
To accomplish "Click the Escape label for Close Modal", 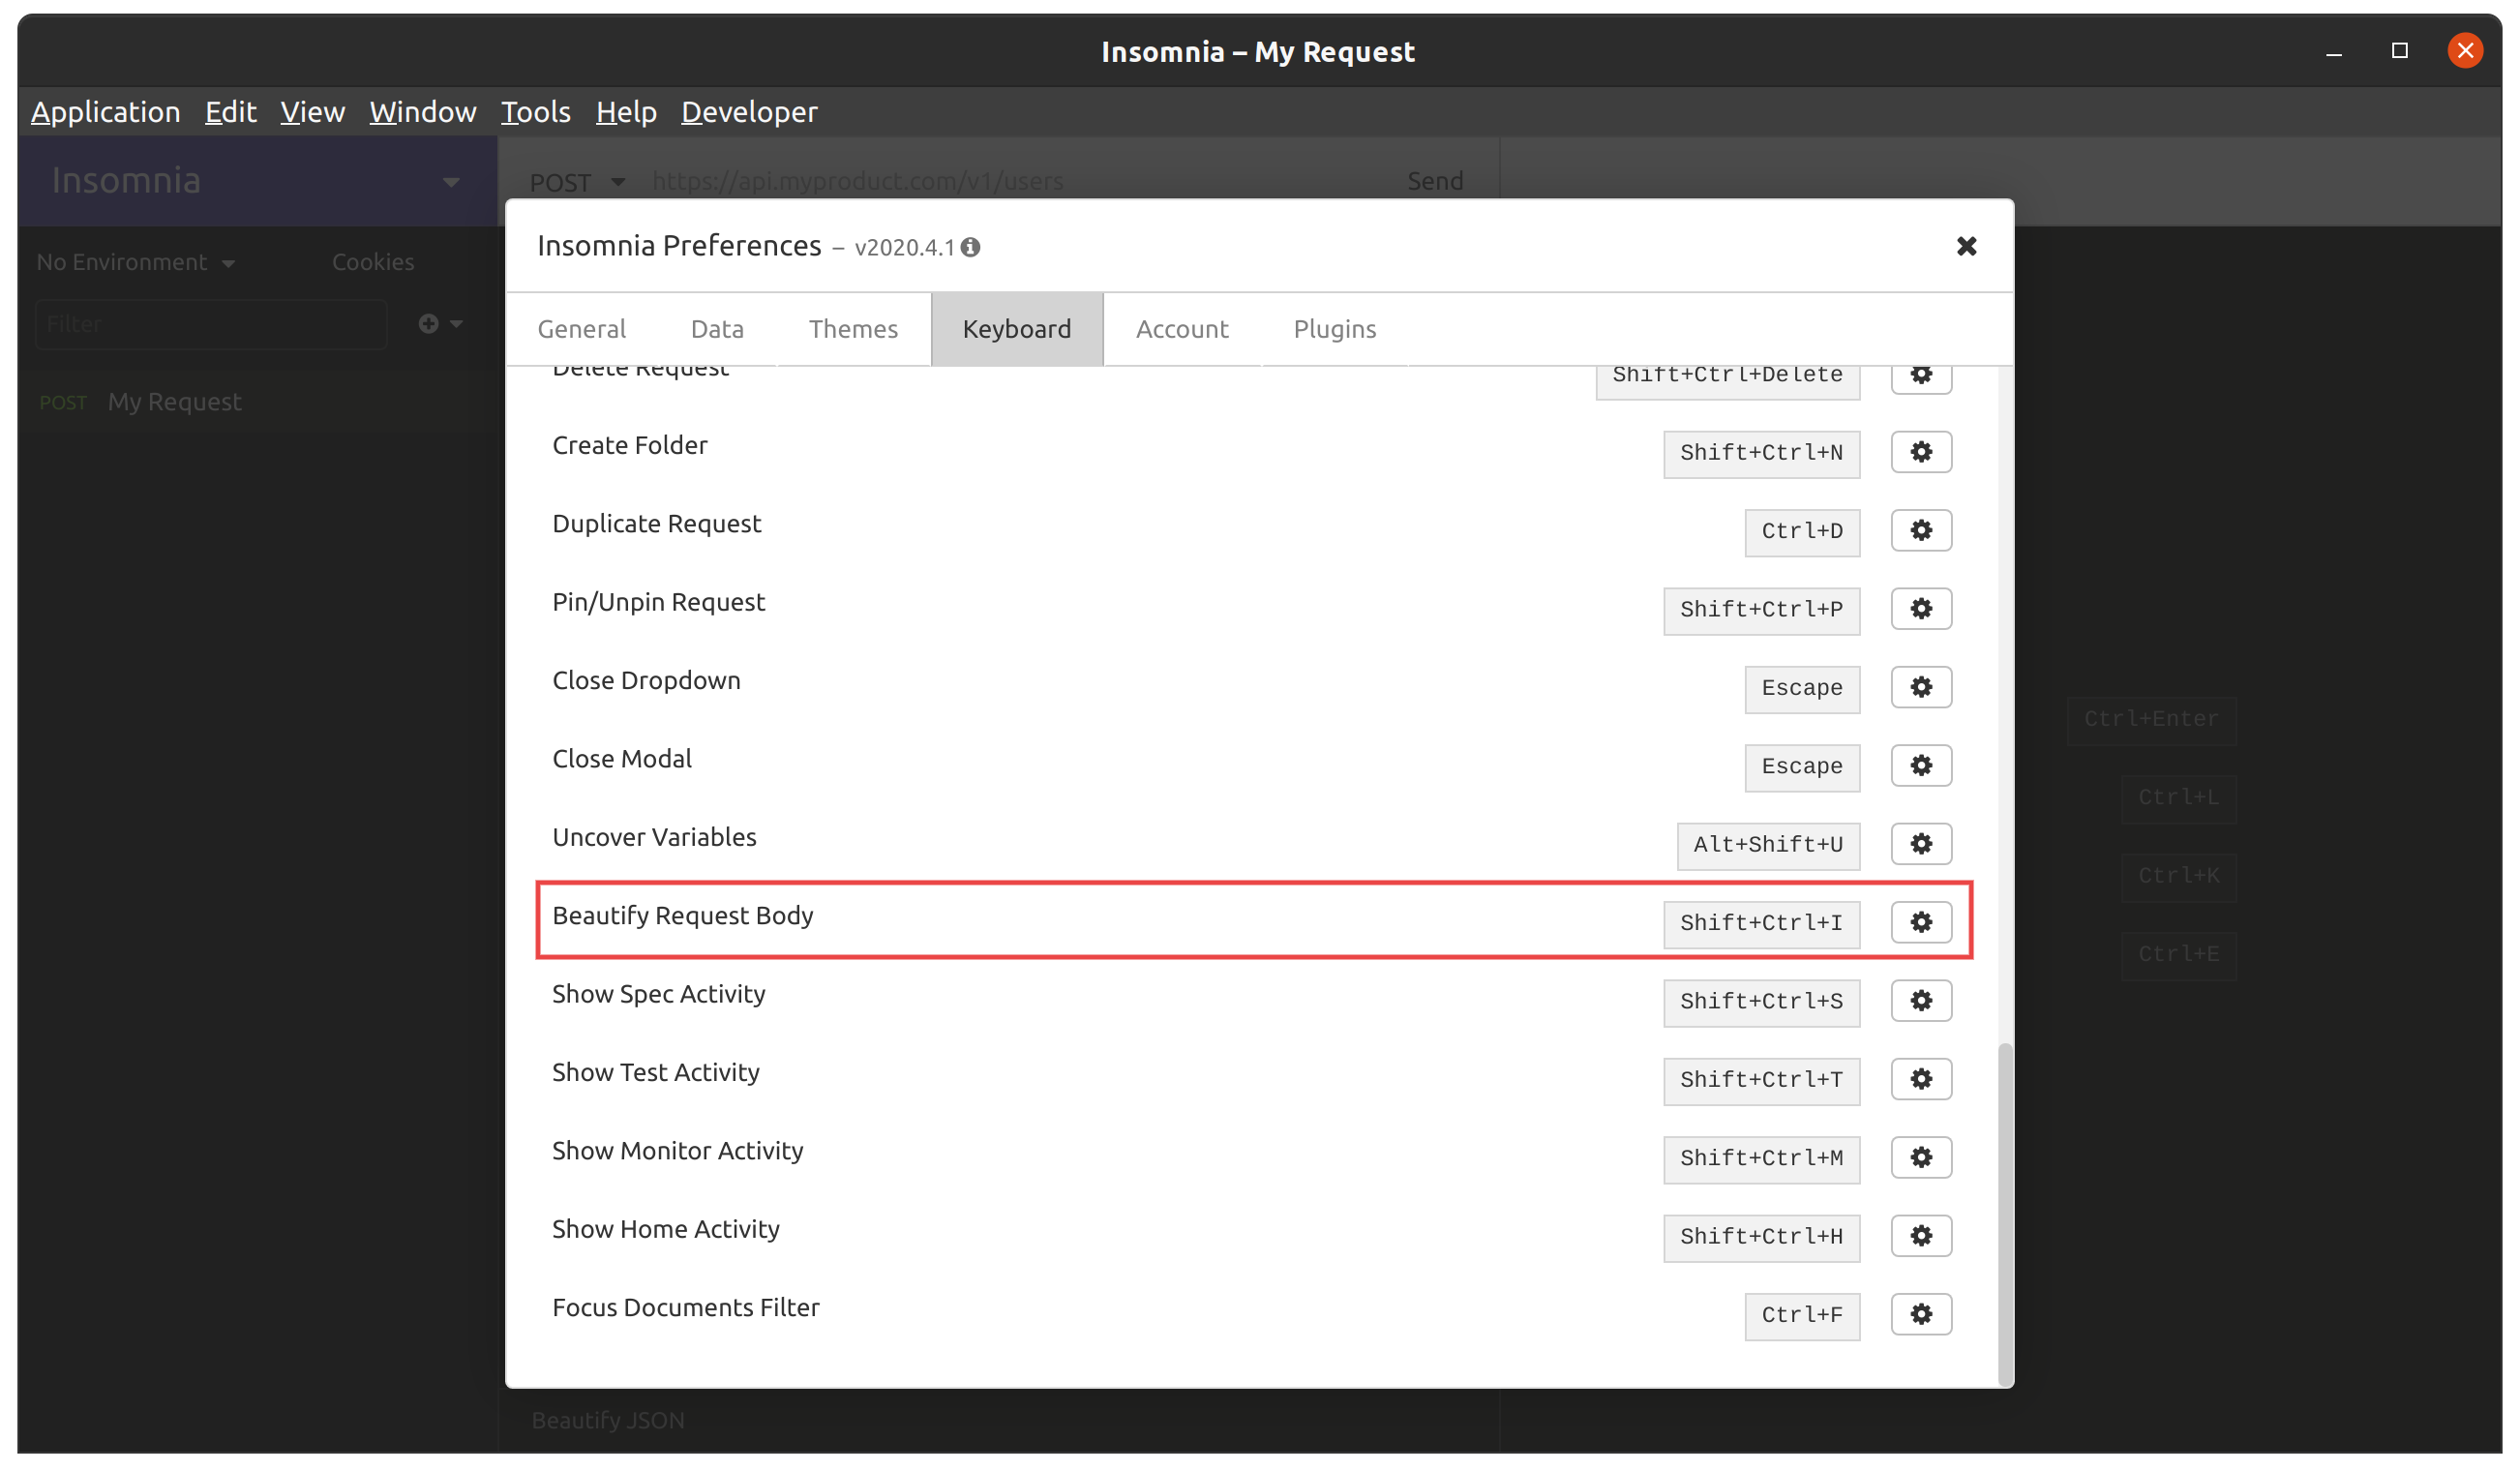I will [1802, 766].
